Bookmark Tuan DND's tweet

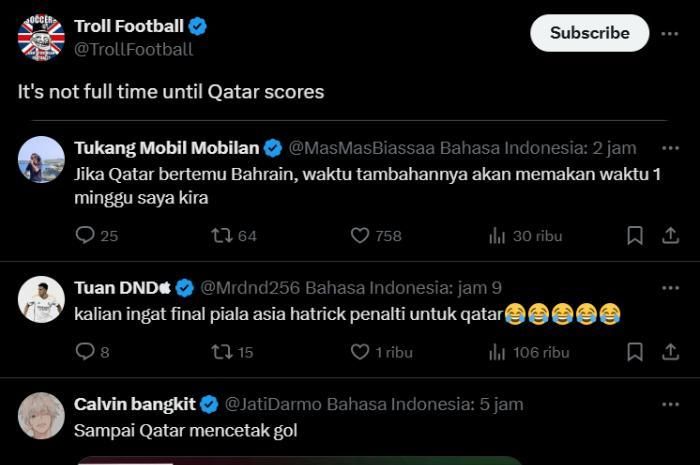click(x=634, y=351)
